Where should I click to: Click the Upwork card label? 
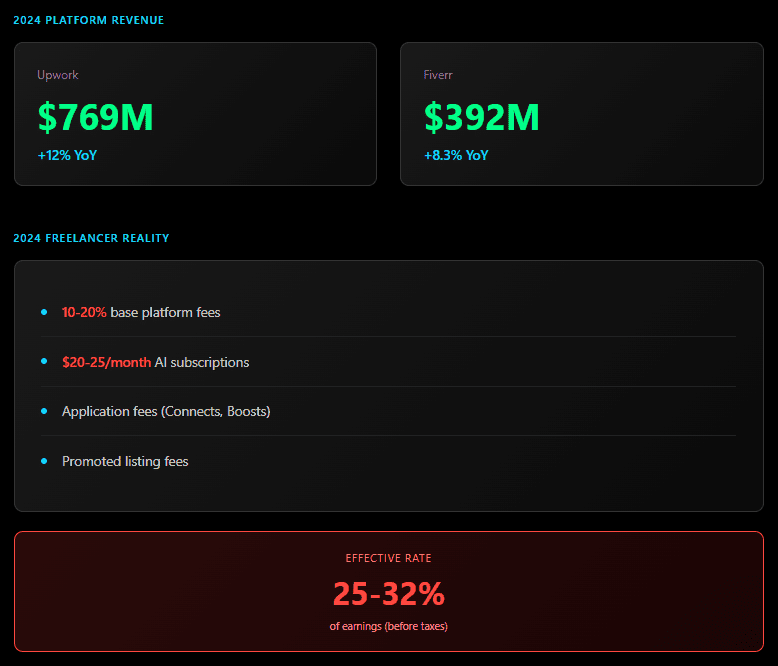tap(58, 75)
